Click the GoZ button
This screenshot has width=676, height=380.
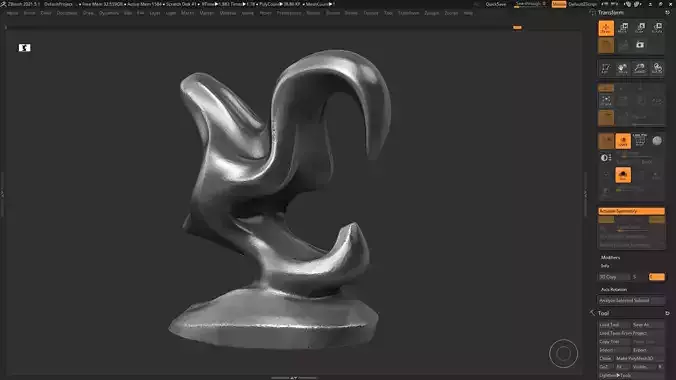[x=605, y=367]
